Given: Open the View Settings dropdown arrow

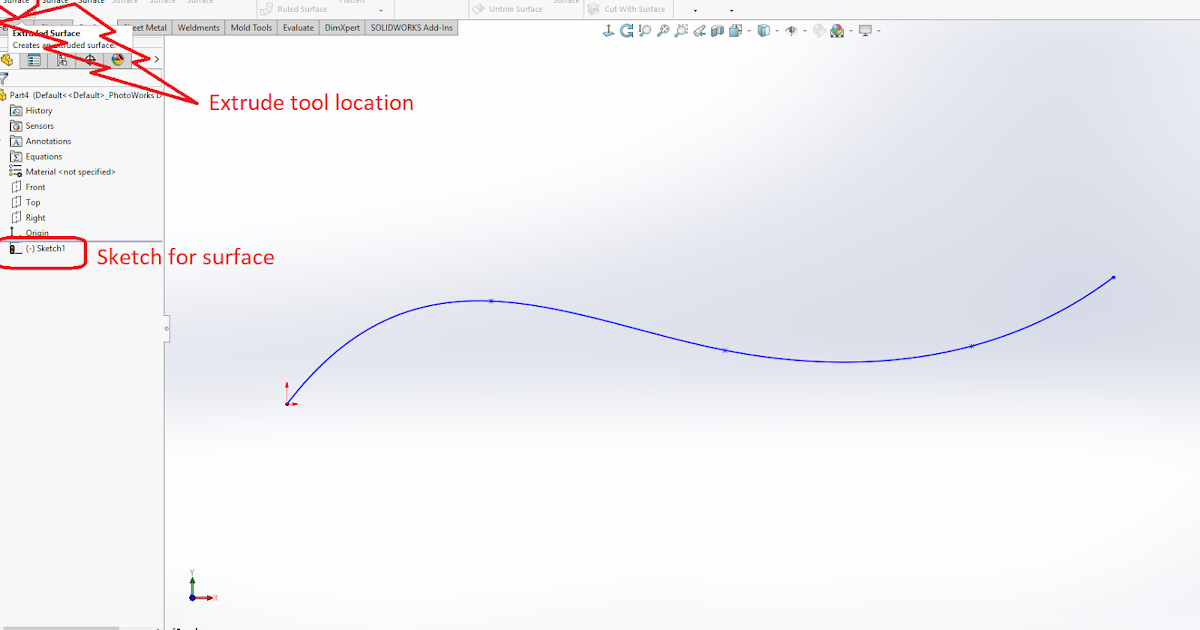Looking at the screenshot, I should [x=878, y=31].
